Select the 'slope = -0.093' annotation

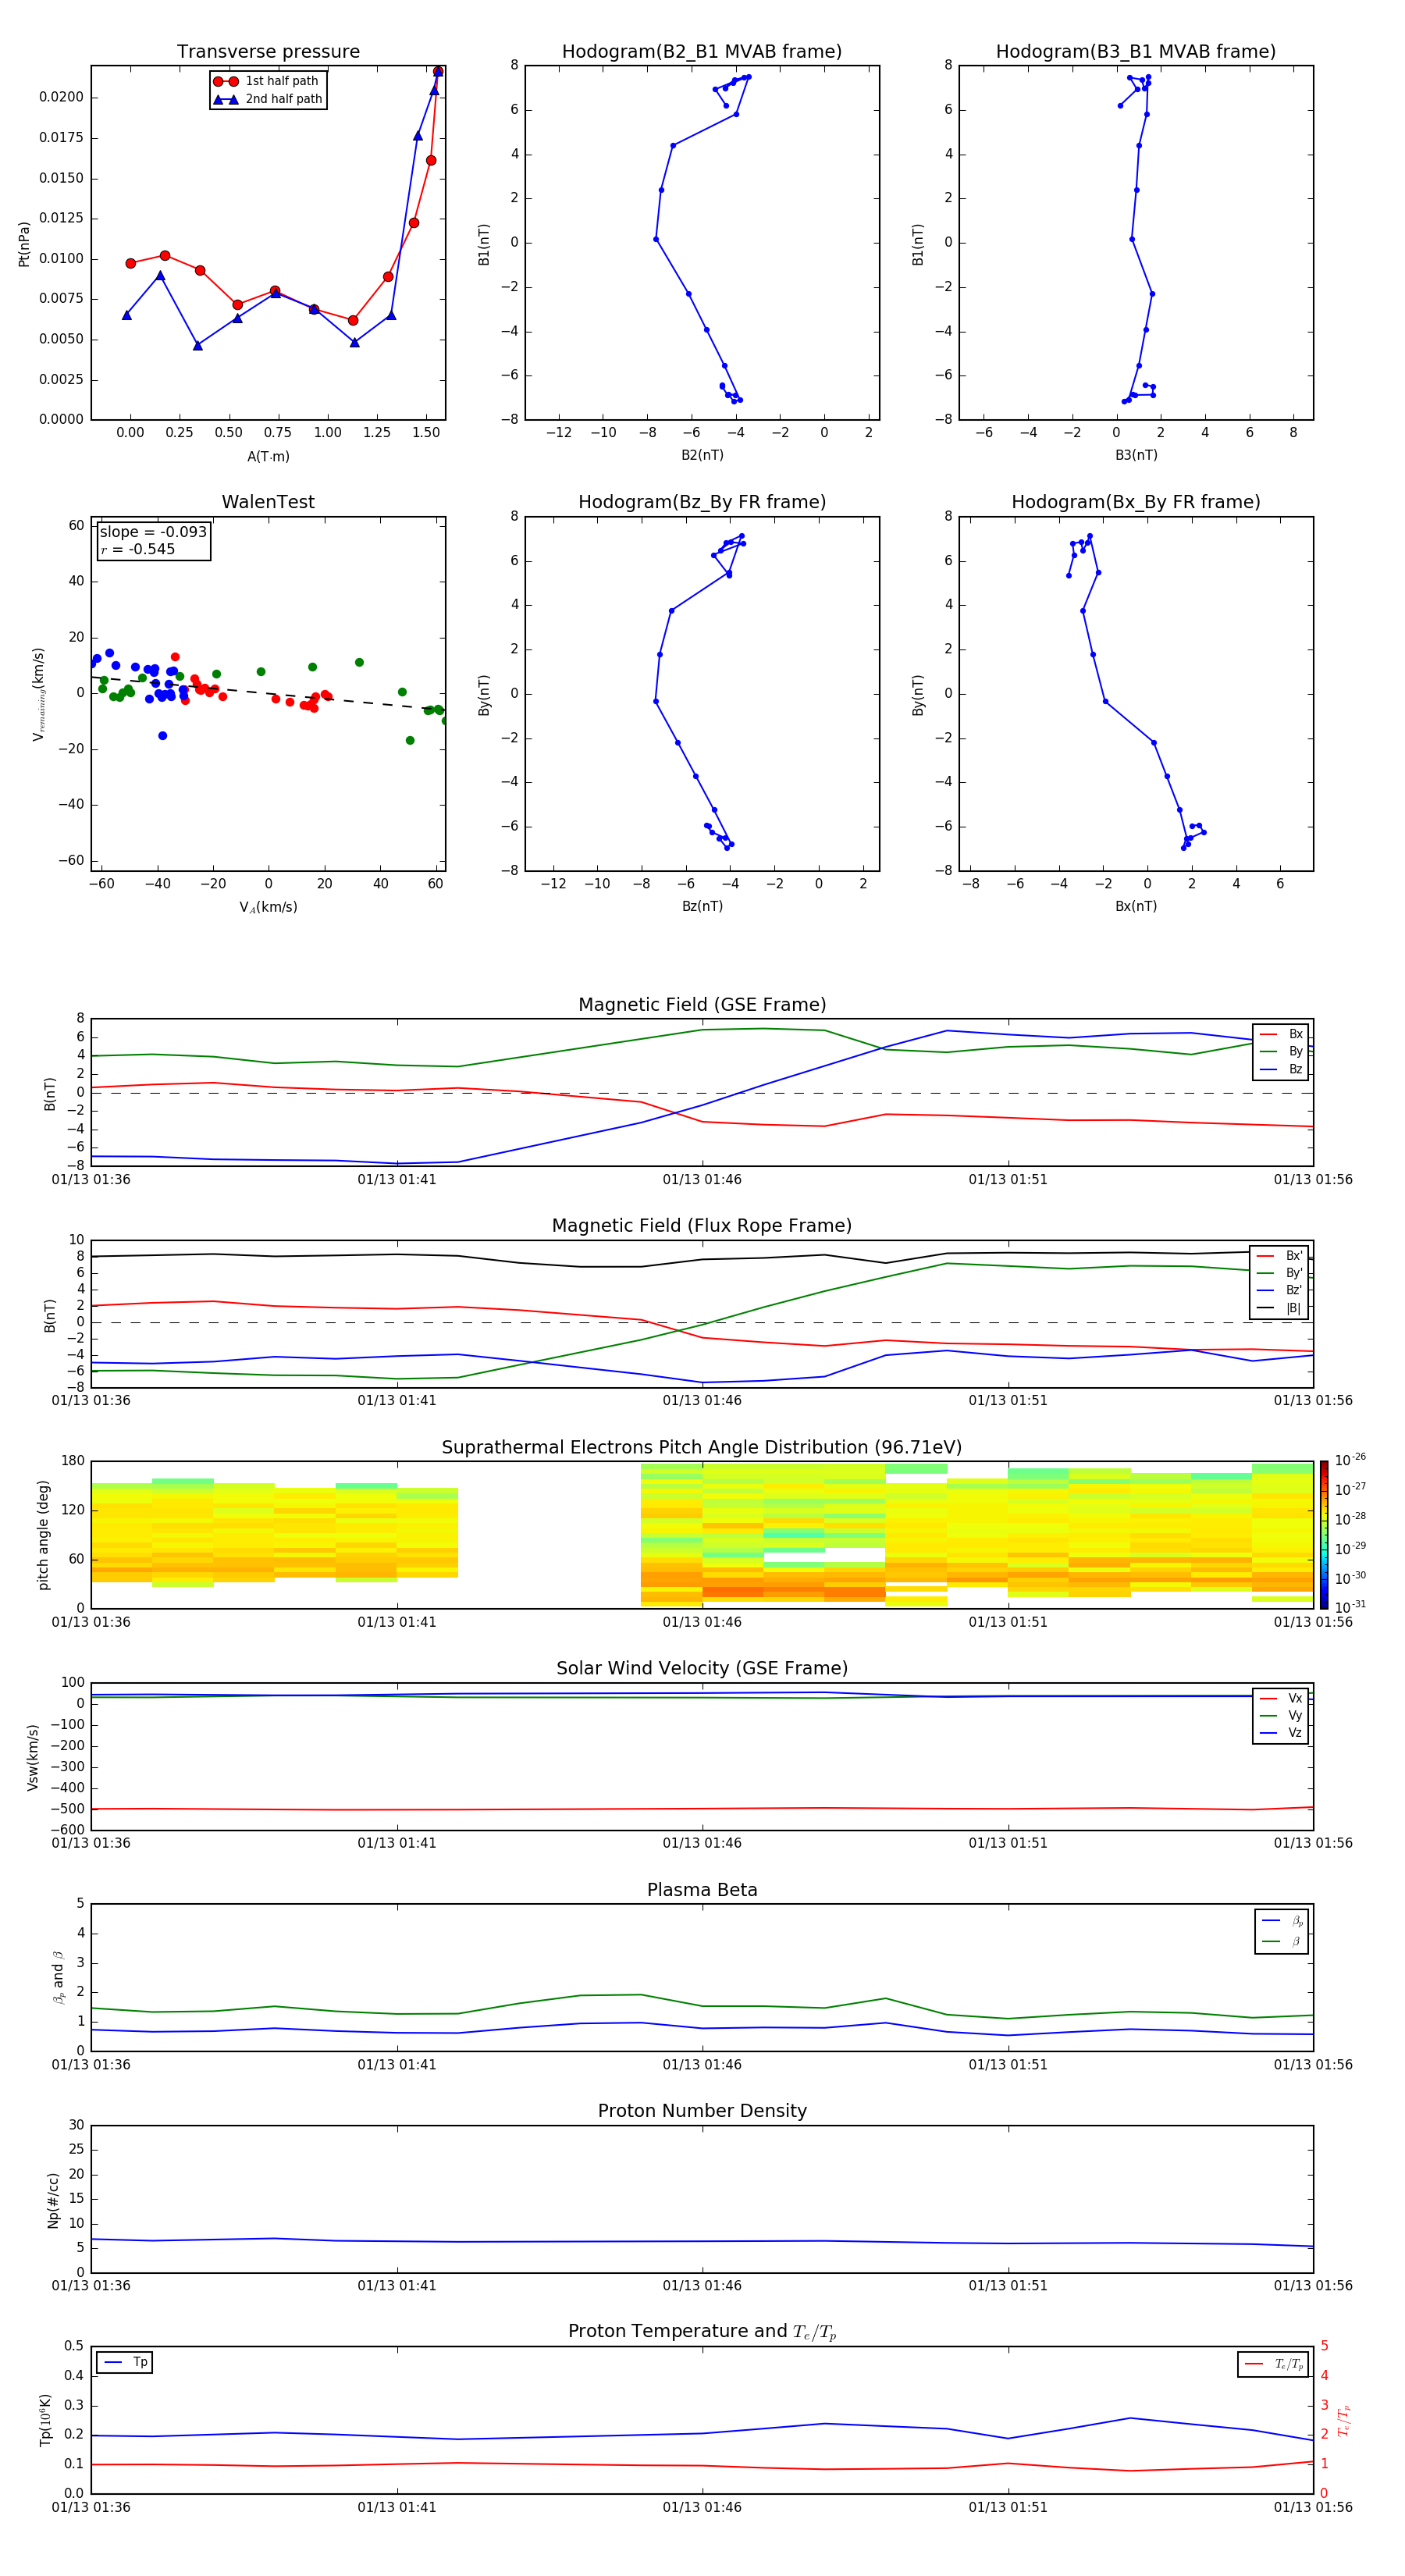(x=153, y=532)
